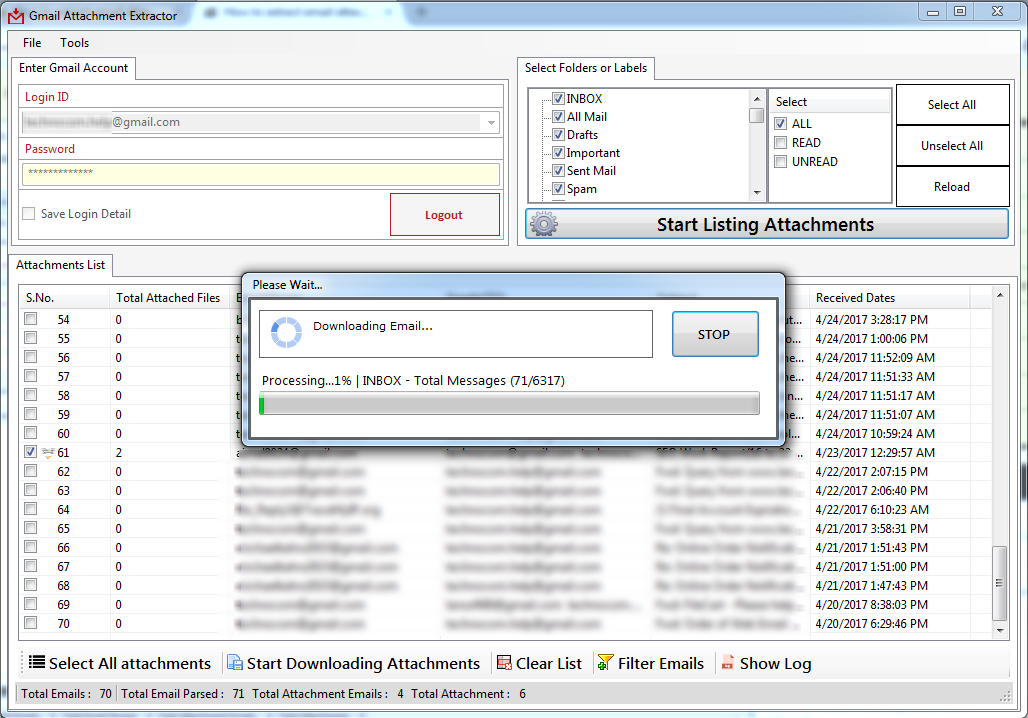Click the S.No. column header
Viewport: 1028px width, 718px height.
click(64, 298)
